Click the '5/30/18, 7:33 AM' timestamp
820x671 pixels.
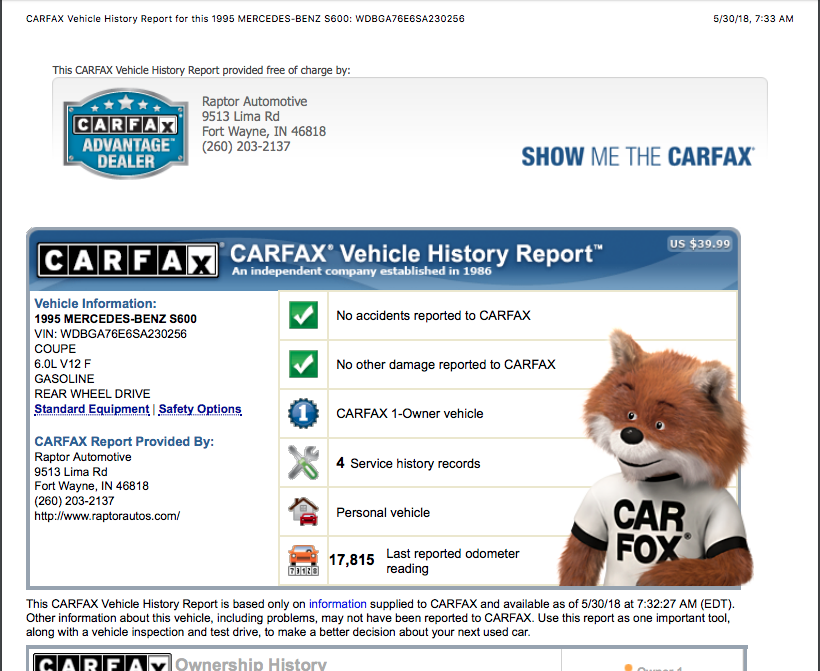(x=753, y=19)
